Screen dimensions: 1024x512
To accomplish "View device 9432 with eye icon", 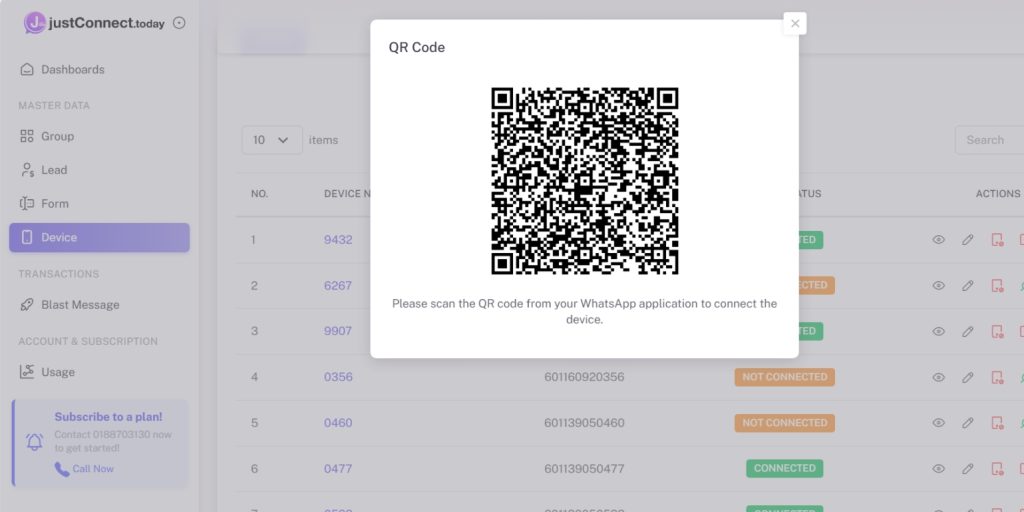I will [x=938, y=240].
